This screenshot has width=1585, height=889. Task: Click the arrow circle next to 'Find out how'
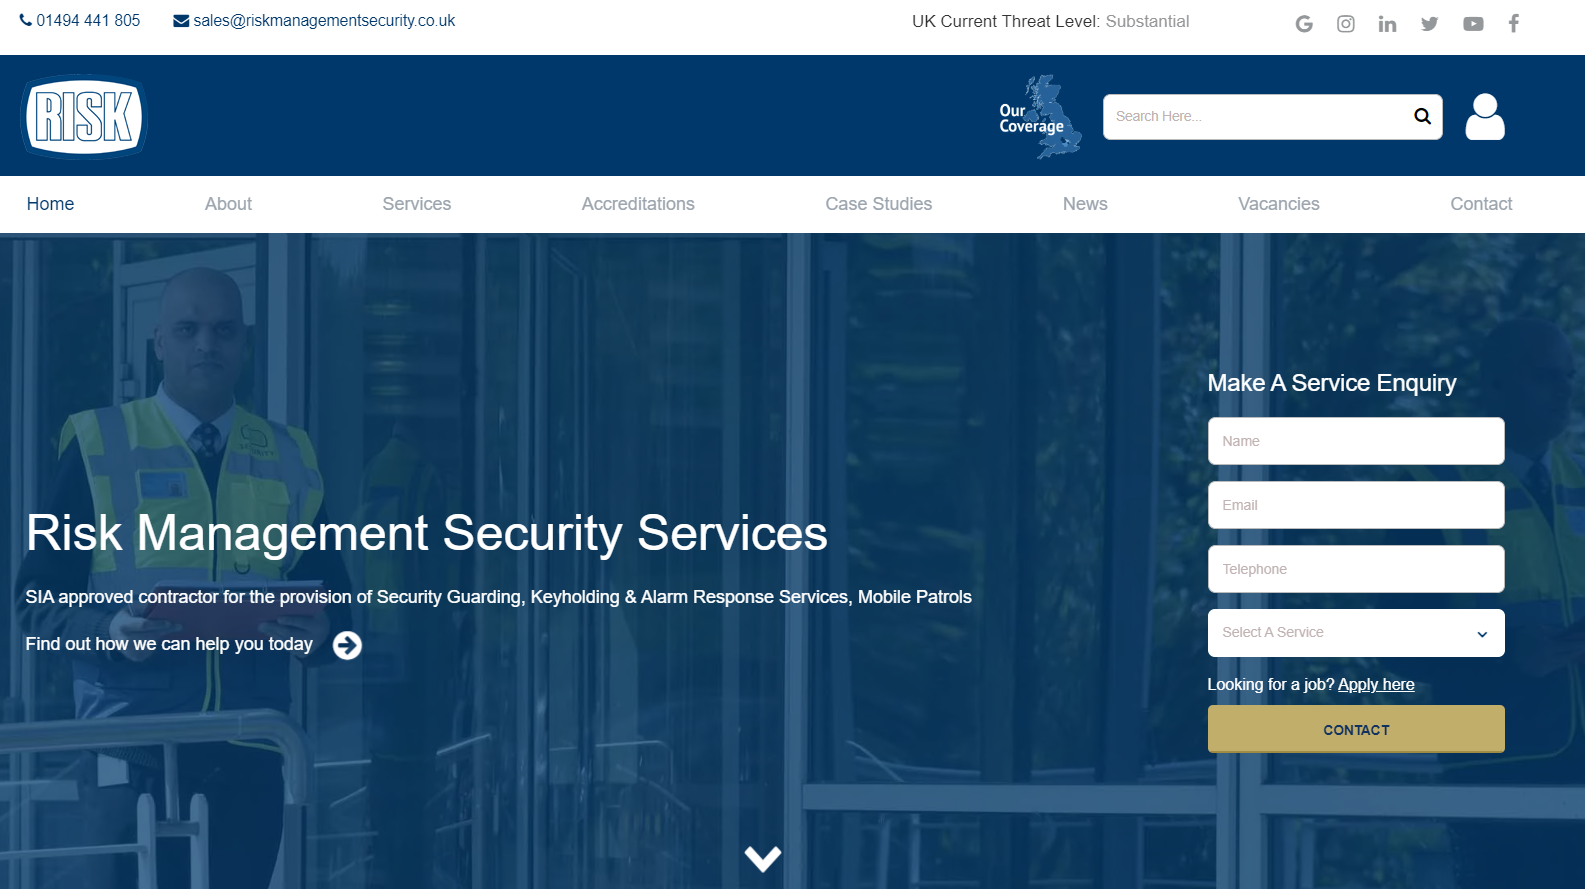point(347,645)
